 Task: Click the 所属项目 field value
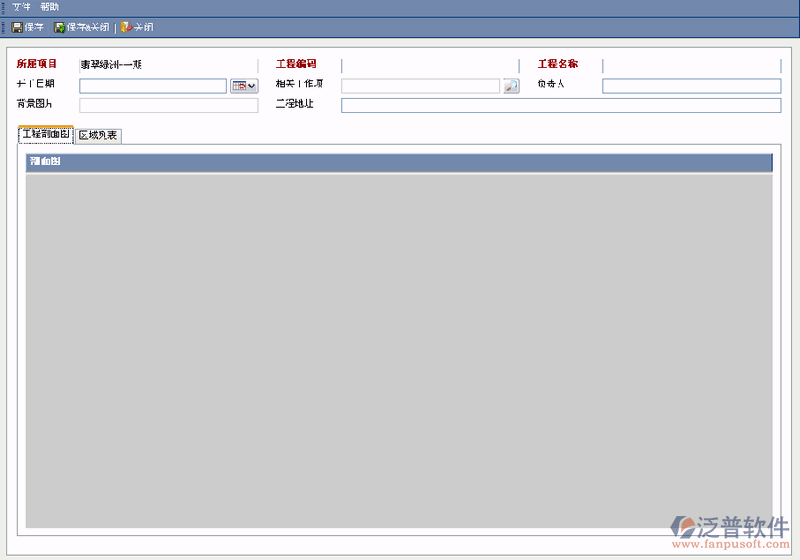(x=169, y=65)
